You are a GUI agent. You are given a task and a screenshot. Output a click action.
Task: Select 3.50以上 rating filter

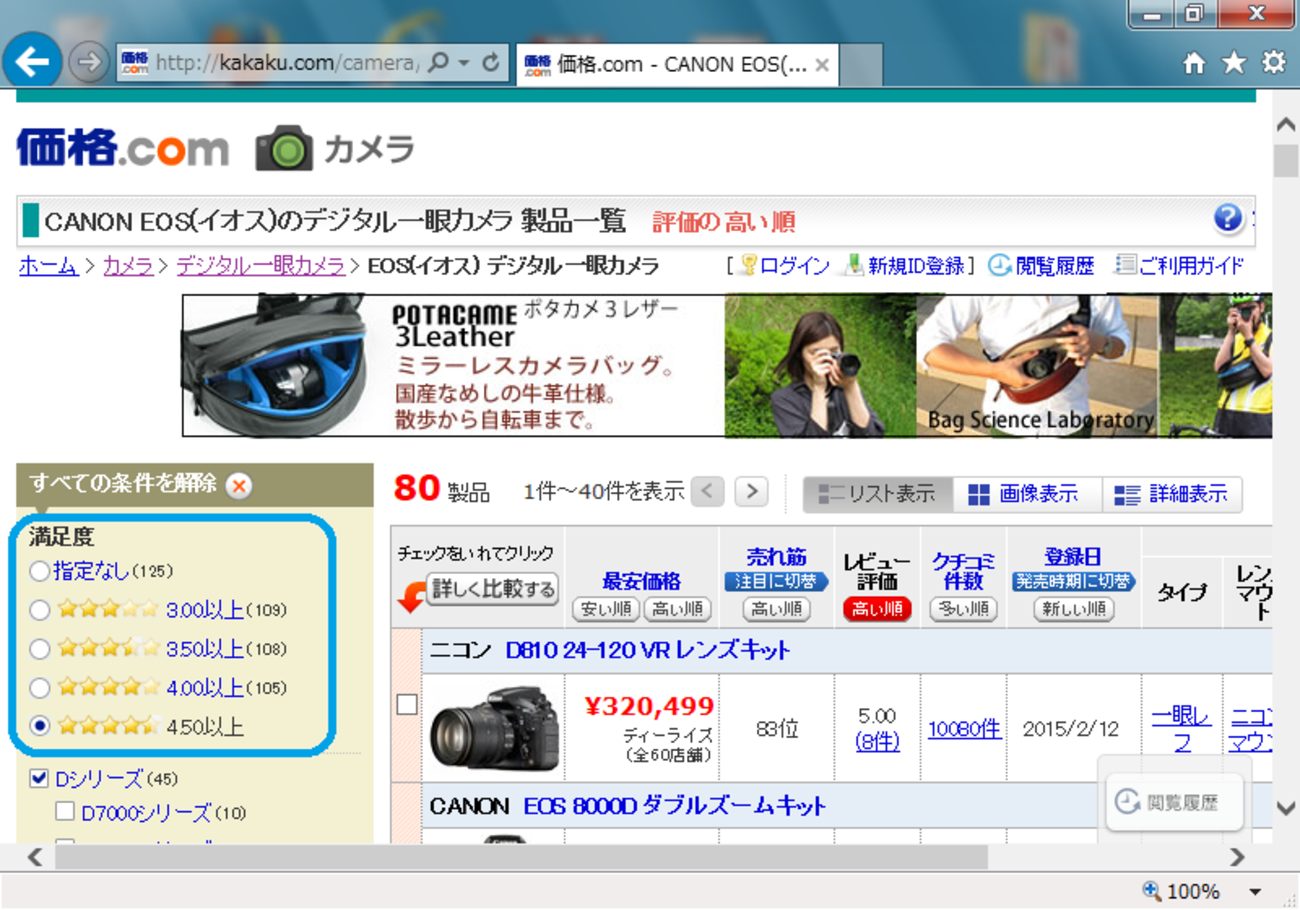point(39,649)
